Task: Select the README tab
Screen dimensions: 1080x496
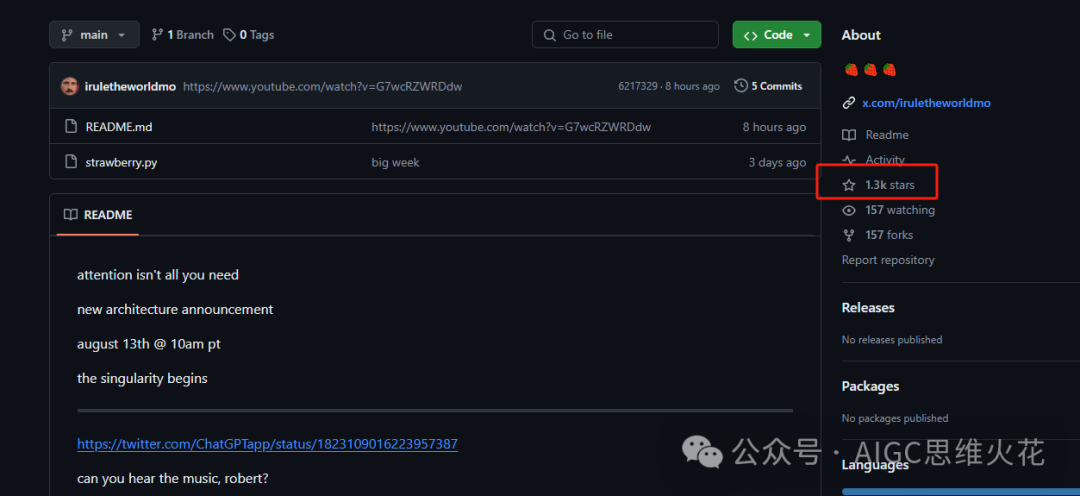Action: (98, 215)
